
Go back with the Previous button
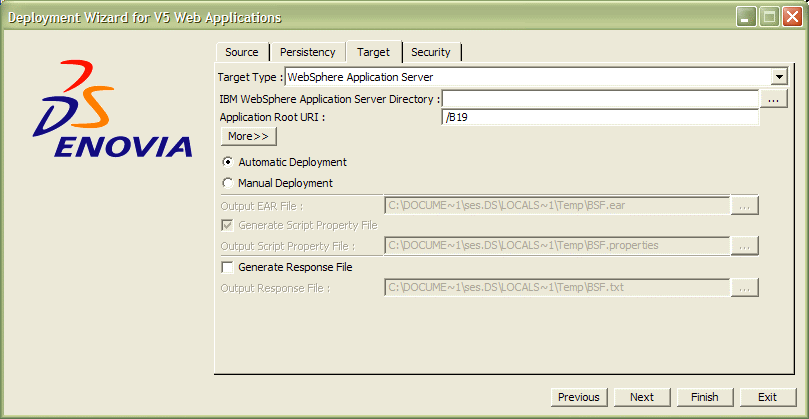[x=578, y=397]
